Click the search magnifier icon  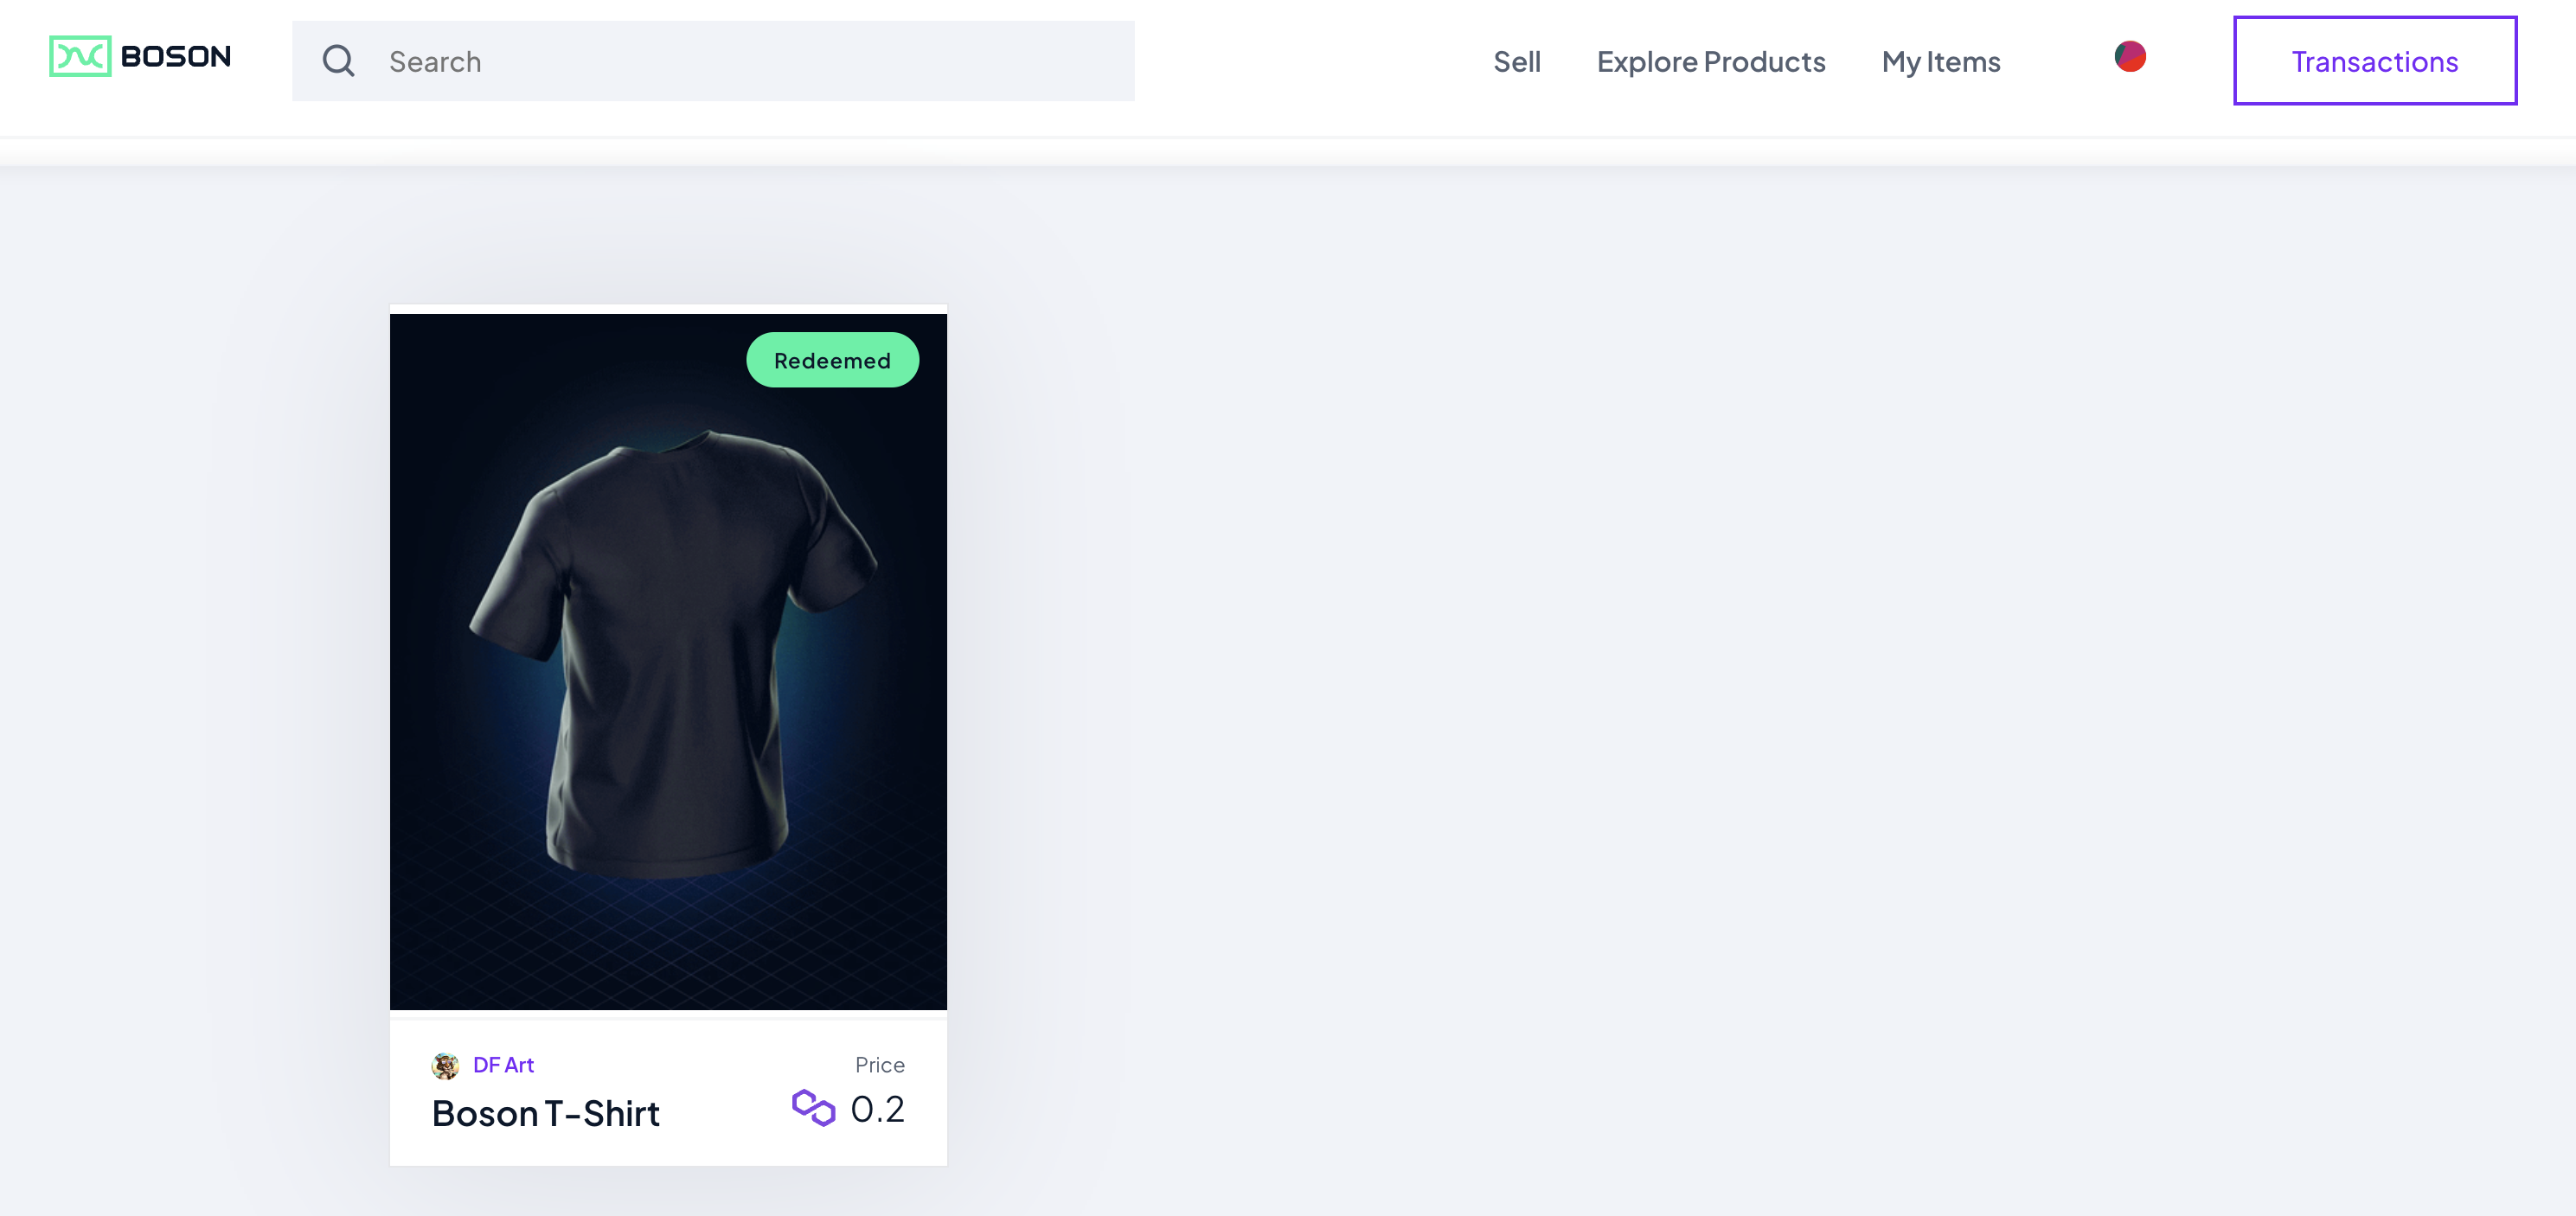point(338,61)
